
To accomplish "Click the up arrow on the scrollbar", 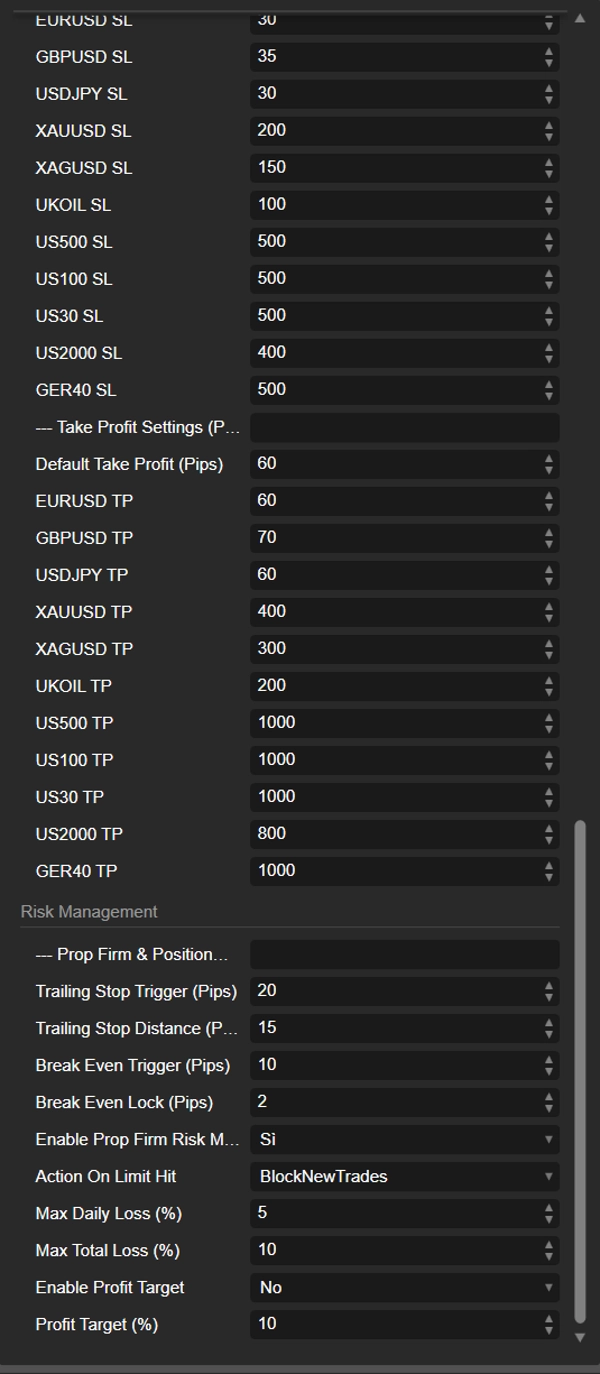I will pyautogui.click(x=581, y=16).
